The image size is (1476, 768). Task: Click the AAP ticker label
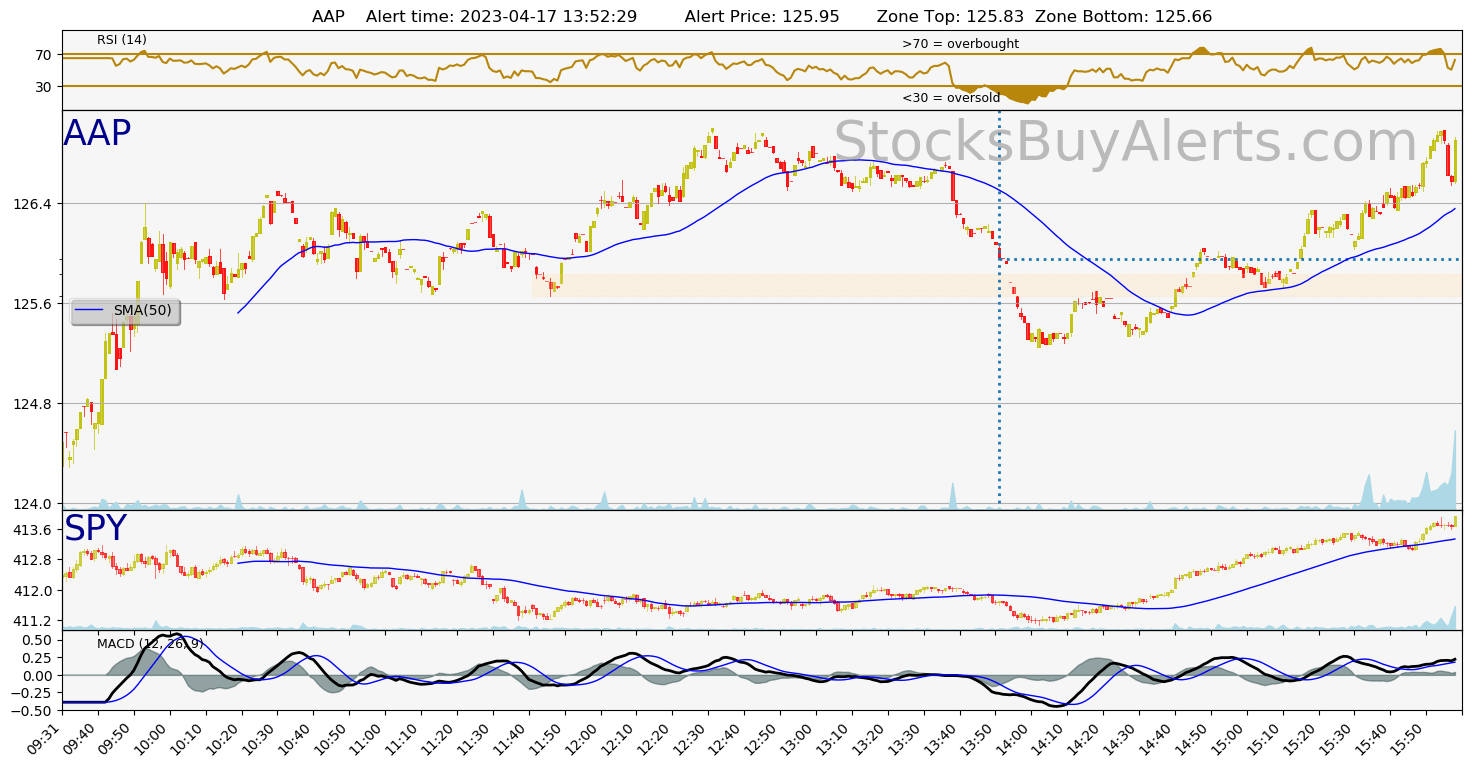coord(97,134)
